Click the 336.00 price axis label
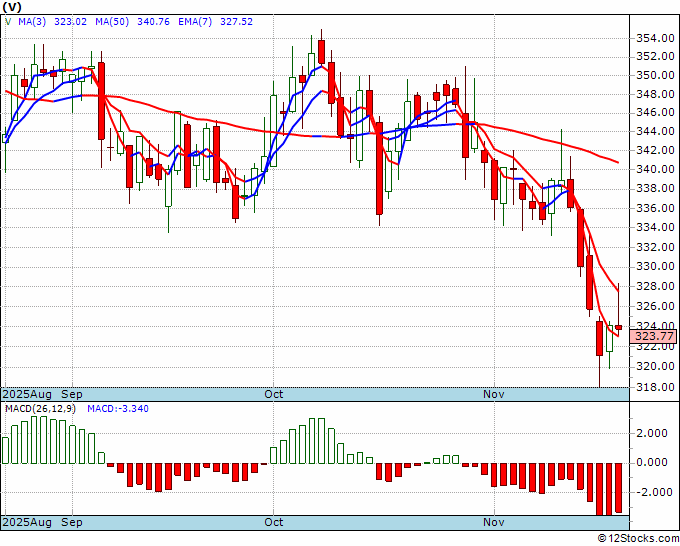680x546 pixels. click(655, 208)
